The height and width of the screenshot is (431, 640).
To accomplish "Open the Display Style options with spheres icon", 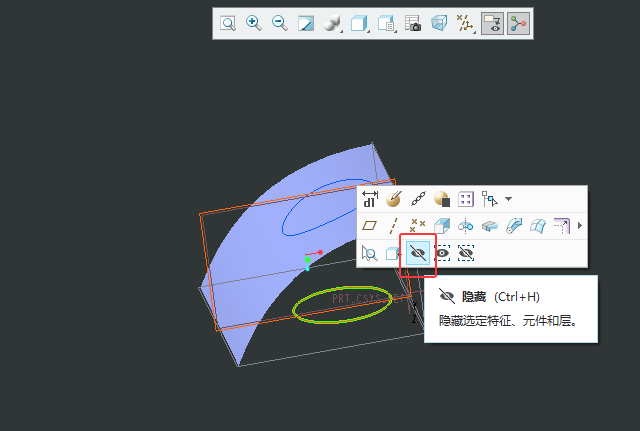I will tap(332, 23).
